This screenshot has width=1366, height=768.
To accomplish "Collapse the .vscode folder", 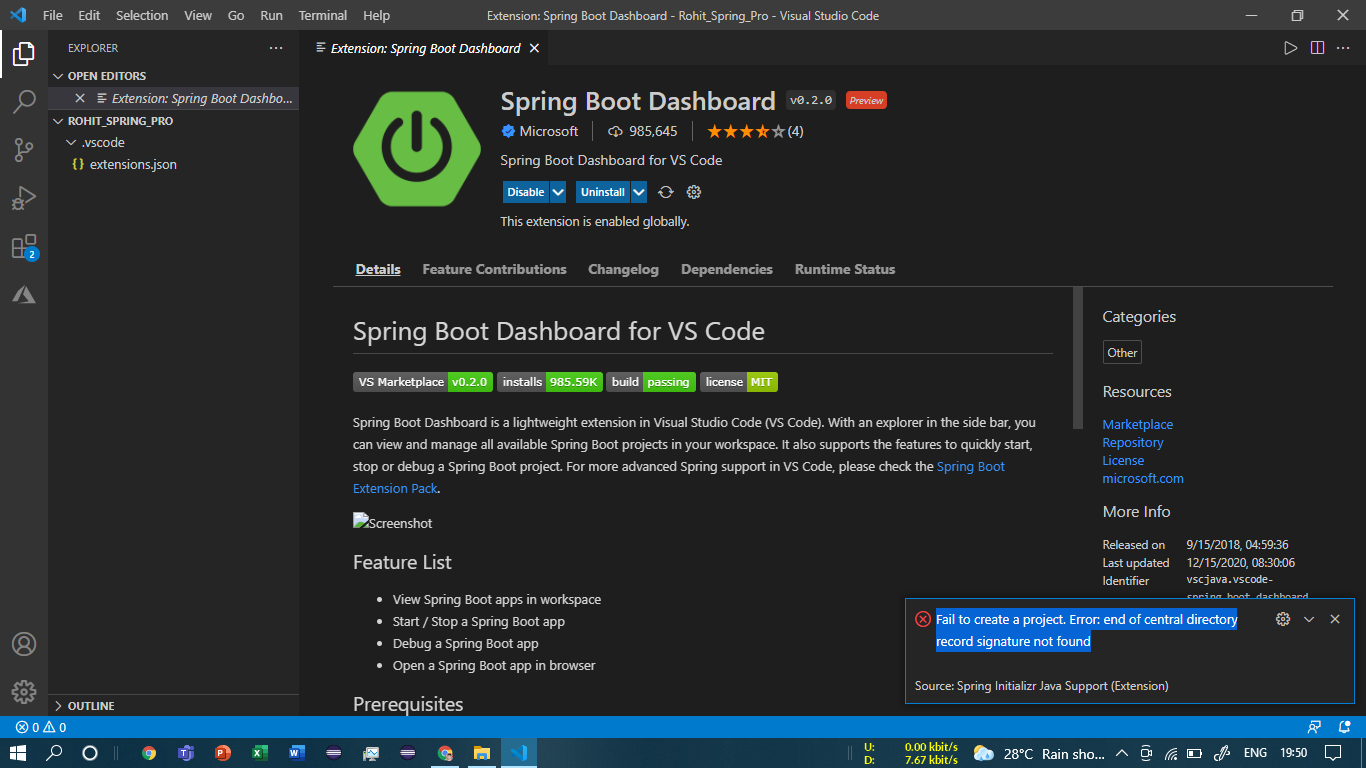I will click(x=173, y=142).
